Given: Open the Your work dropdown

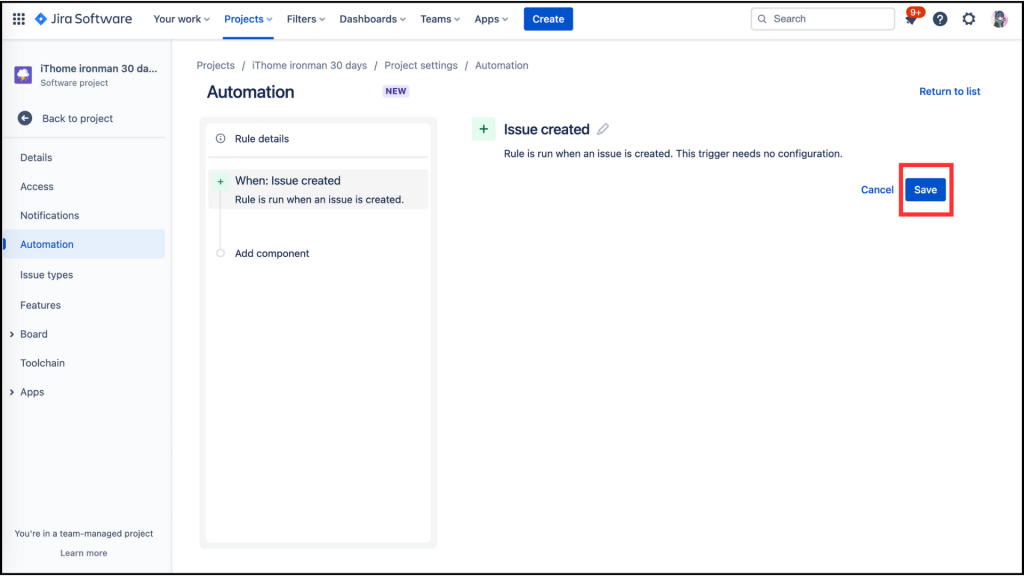Looking at the screenshot, I should (x=182, y=19).
